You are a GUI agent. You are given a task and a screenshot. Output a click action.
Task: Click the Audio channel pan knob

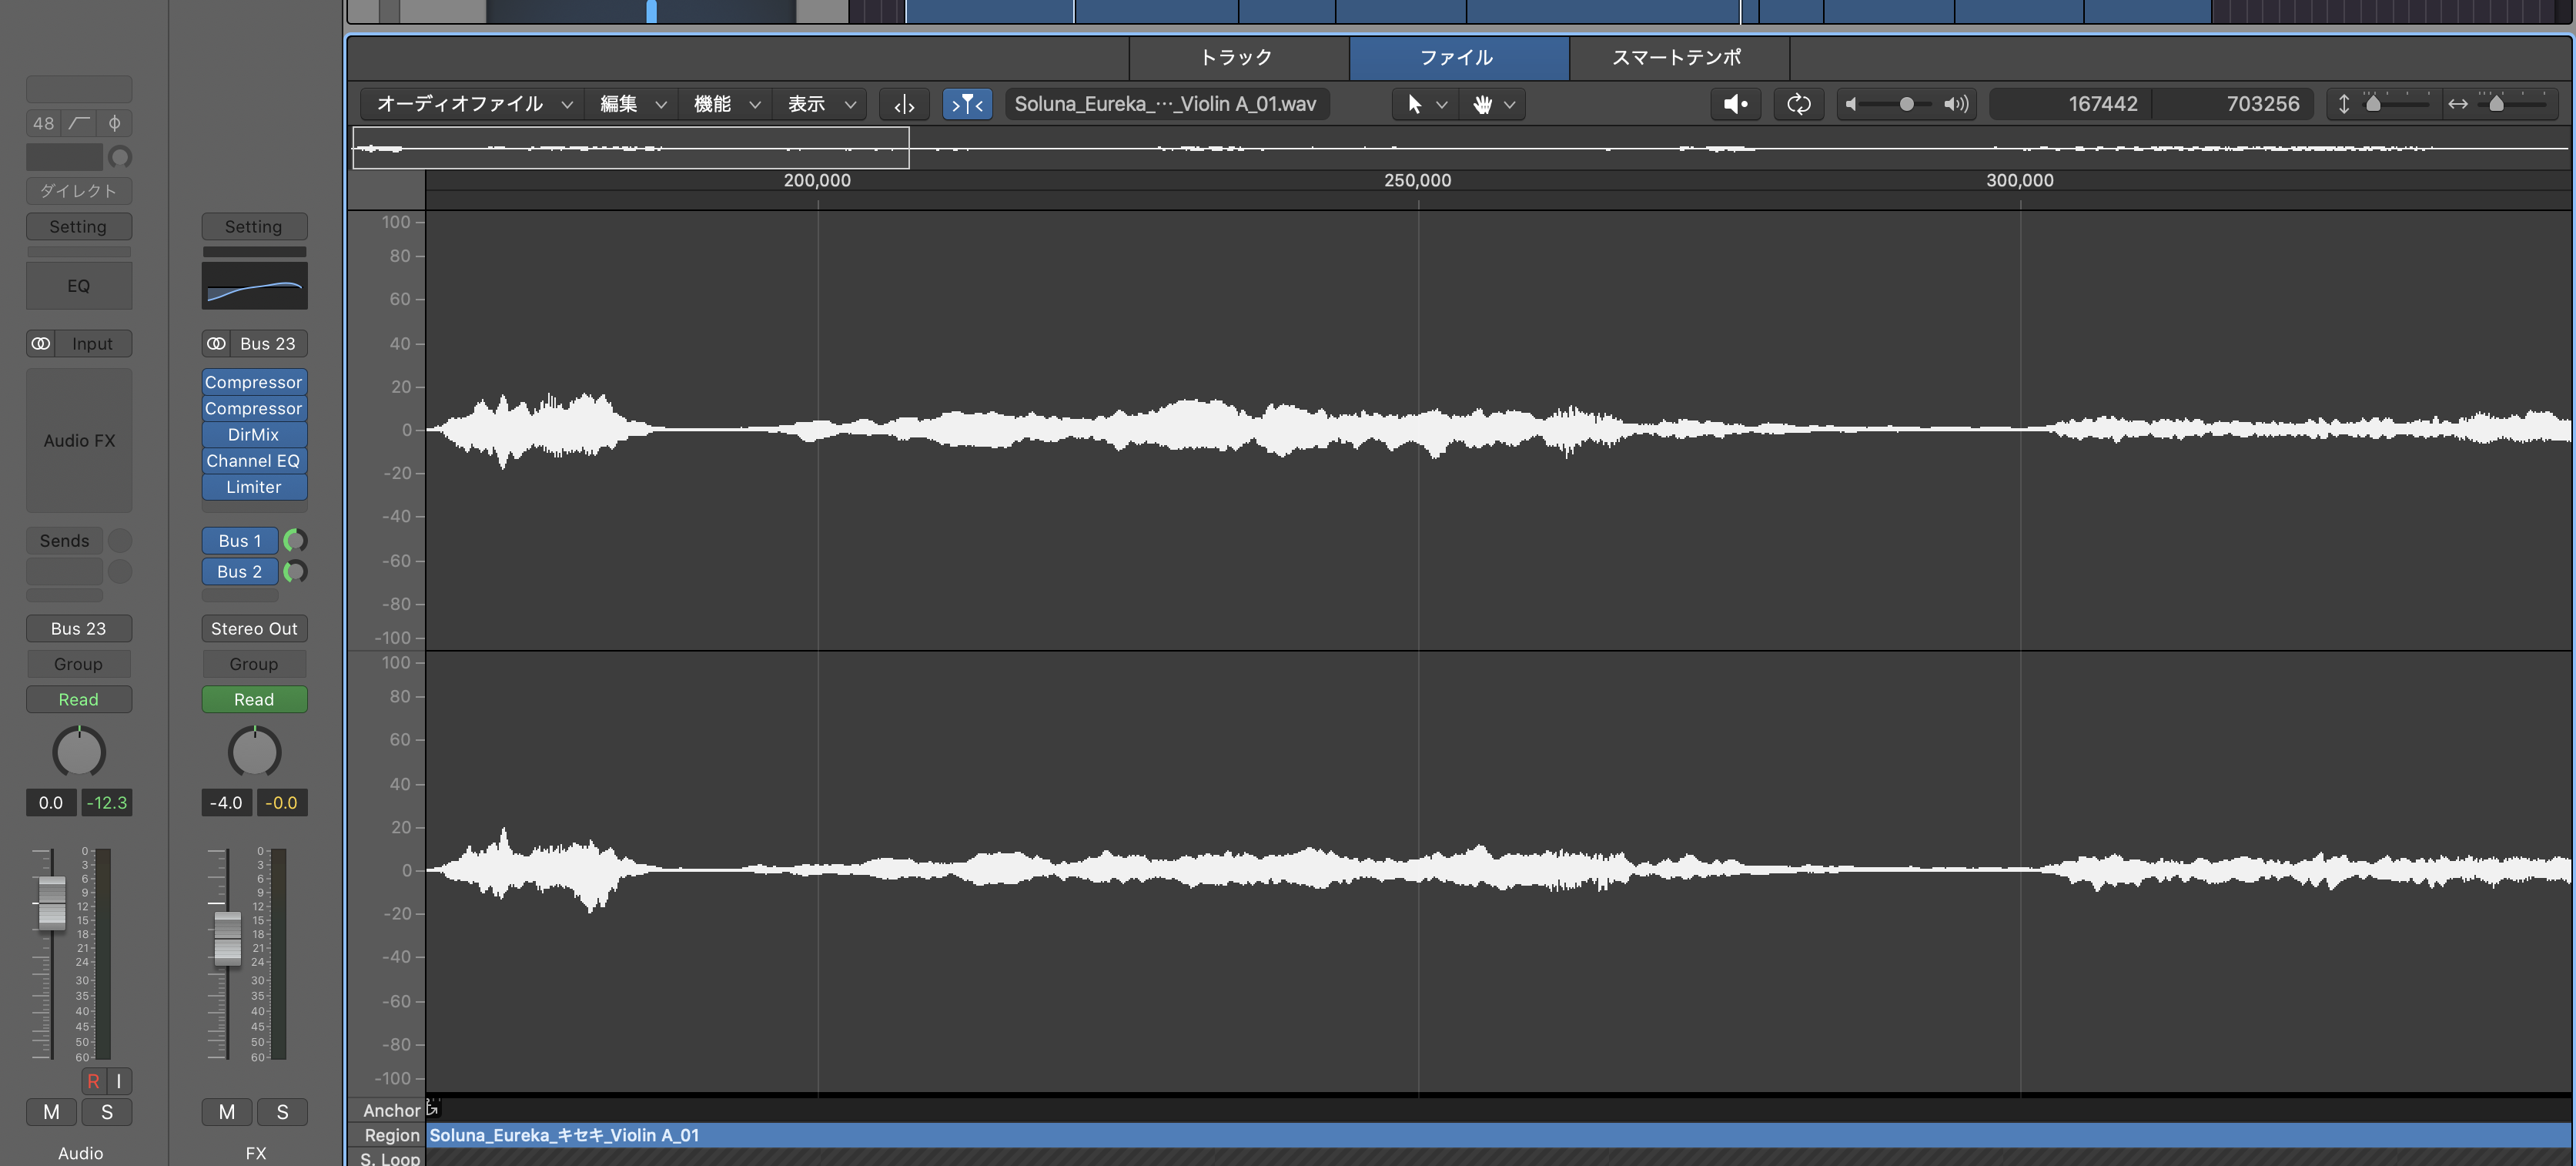pyautogui.click(x=79, y=752)
